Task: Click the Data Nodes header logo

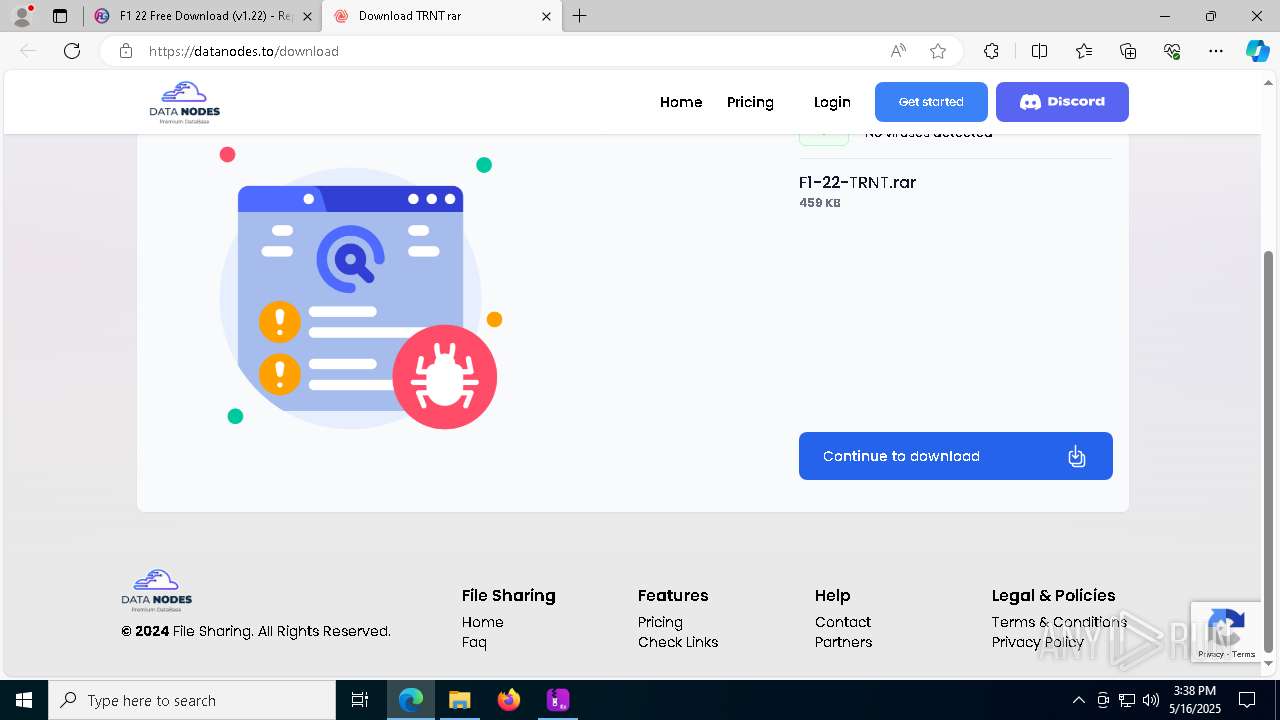Action: click(x=185, y=102)
